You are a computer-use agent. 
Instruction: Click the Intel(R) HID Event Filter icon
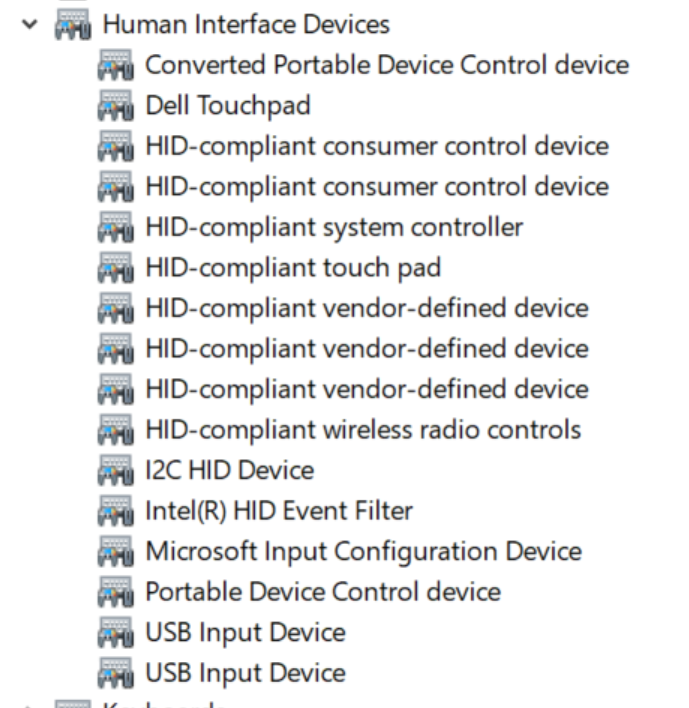[116, 511]
